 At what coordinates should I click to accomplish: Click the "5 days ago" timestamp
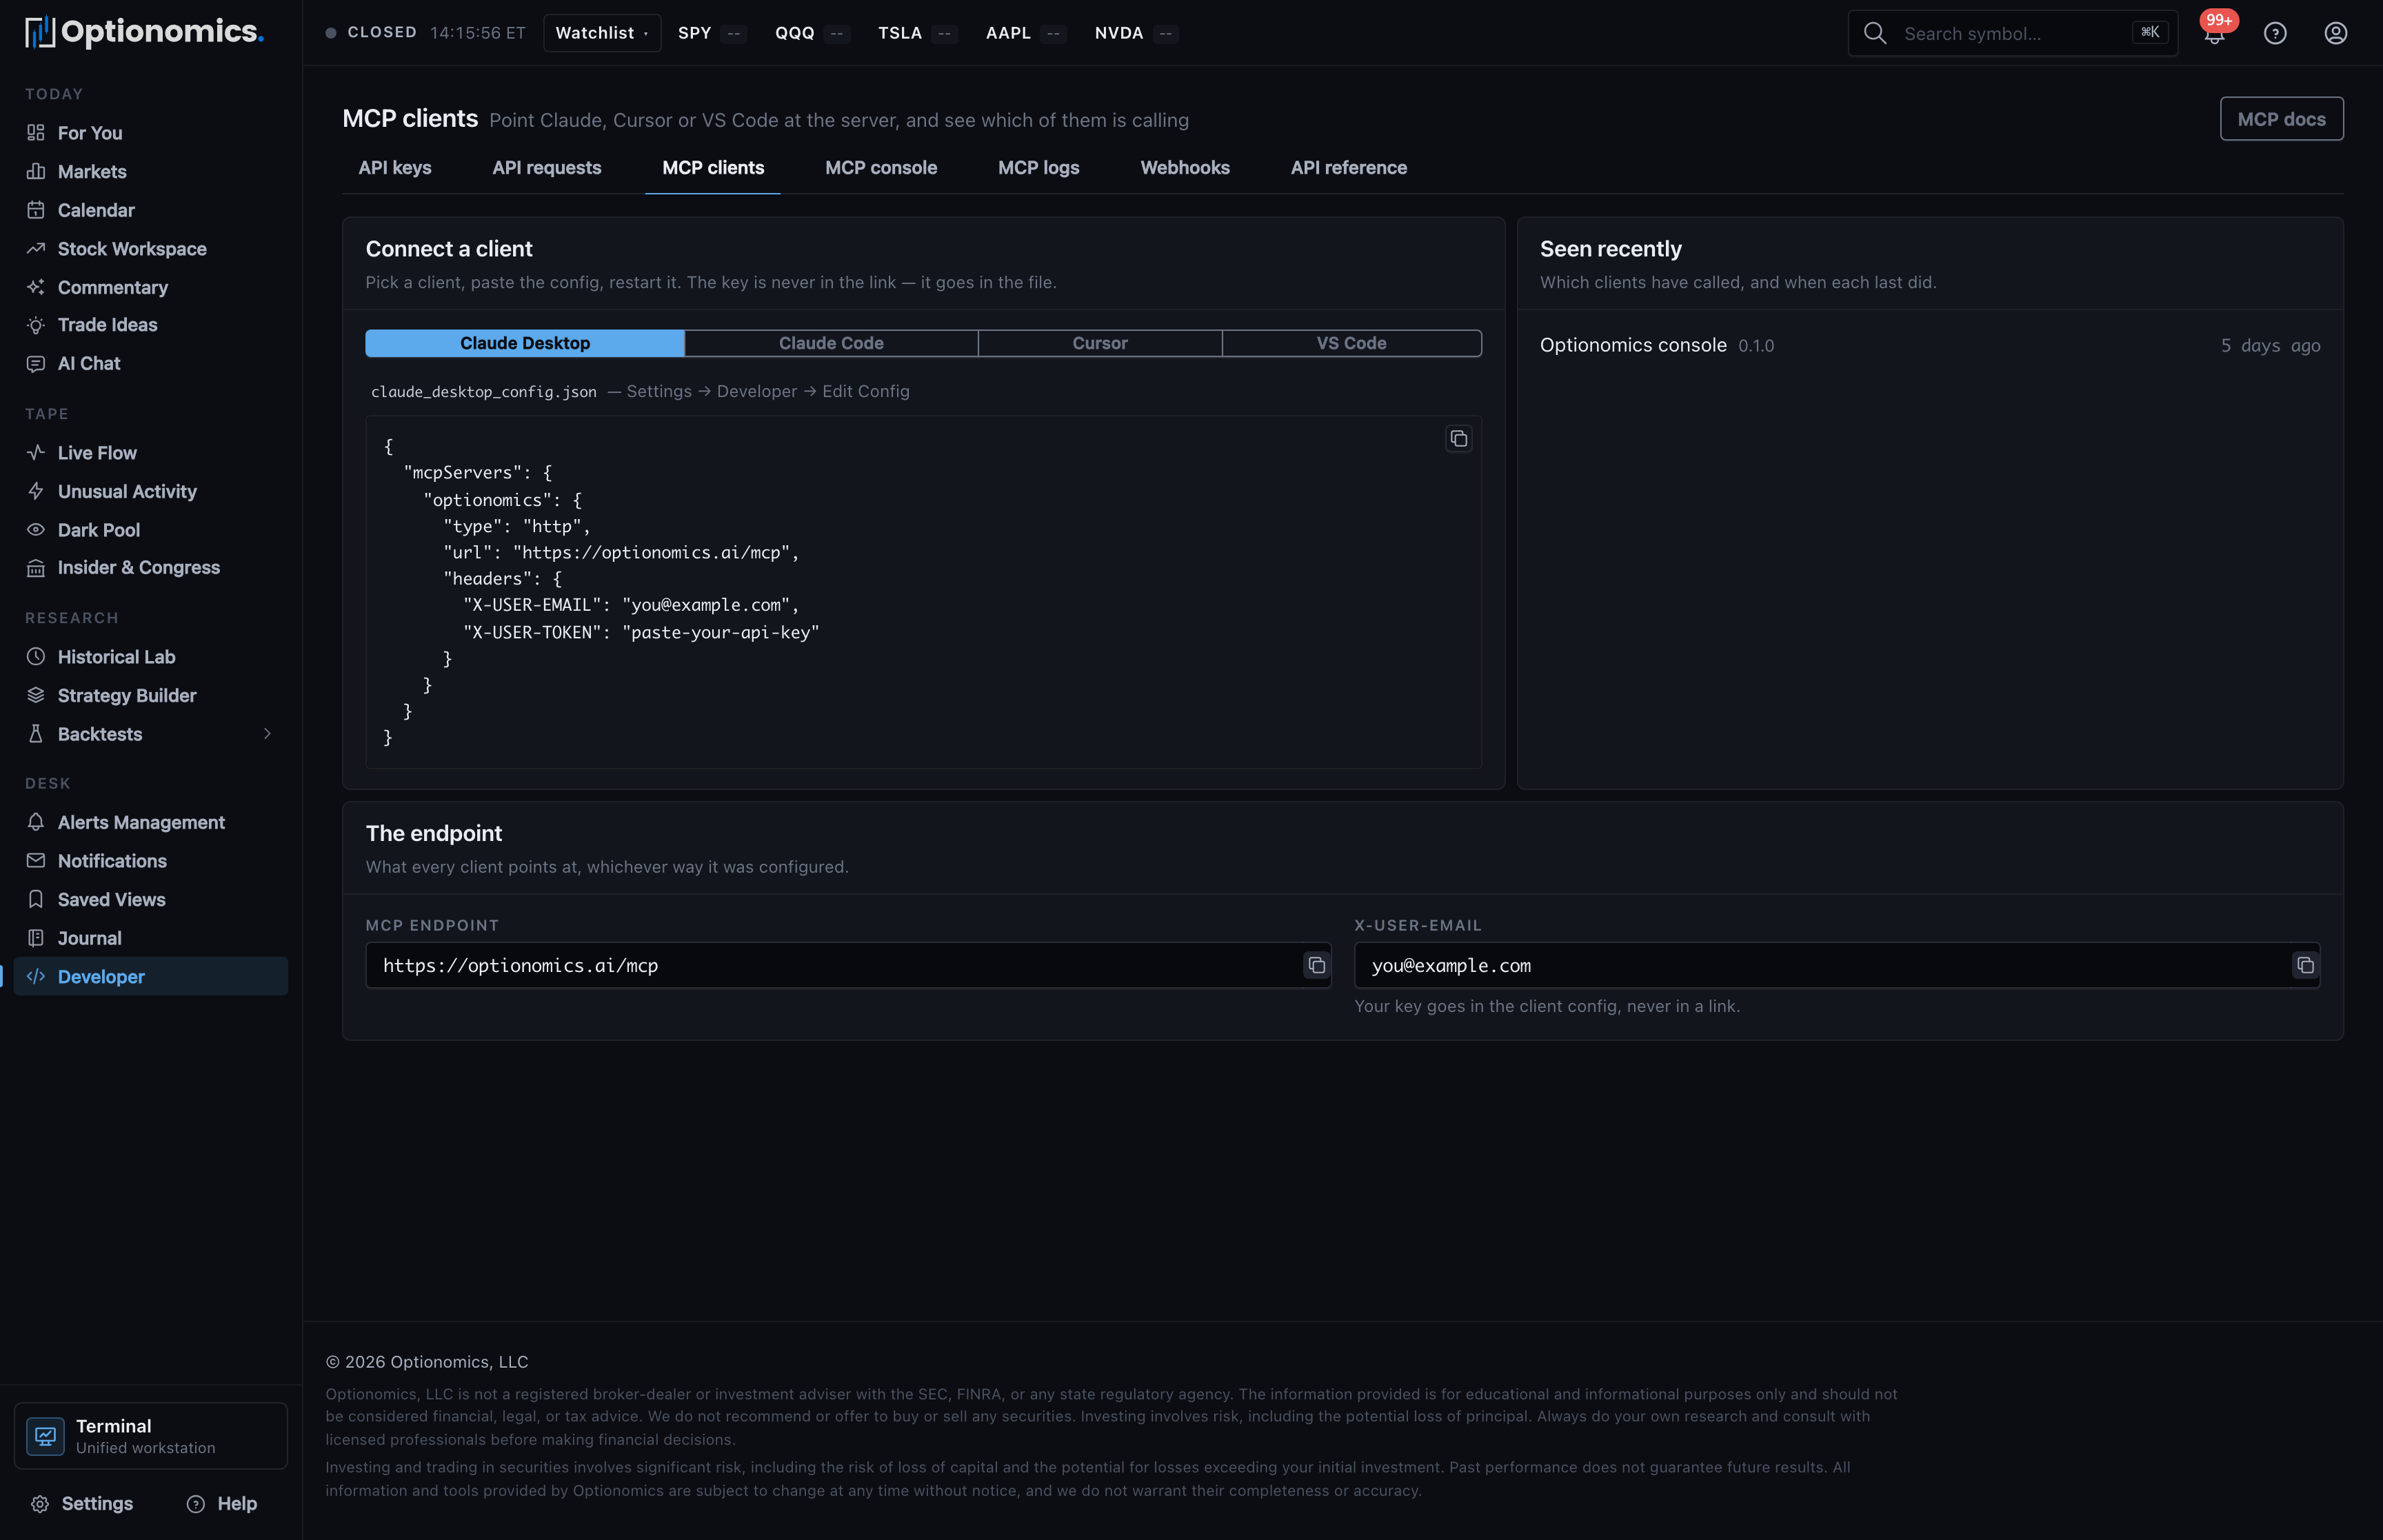point(2270,345)
